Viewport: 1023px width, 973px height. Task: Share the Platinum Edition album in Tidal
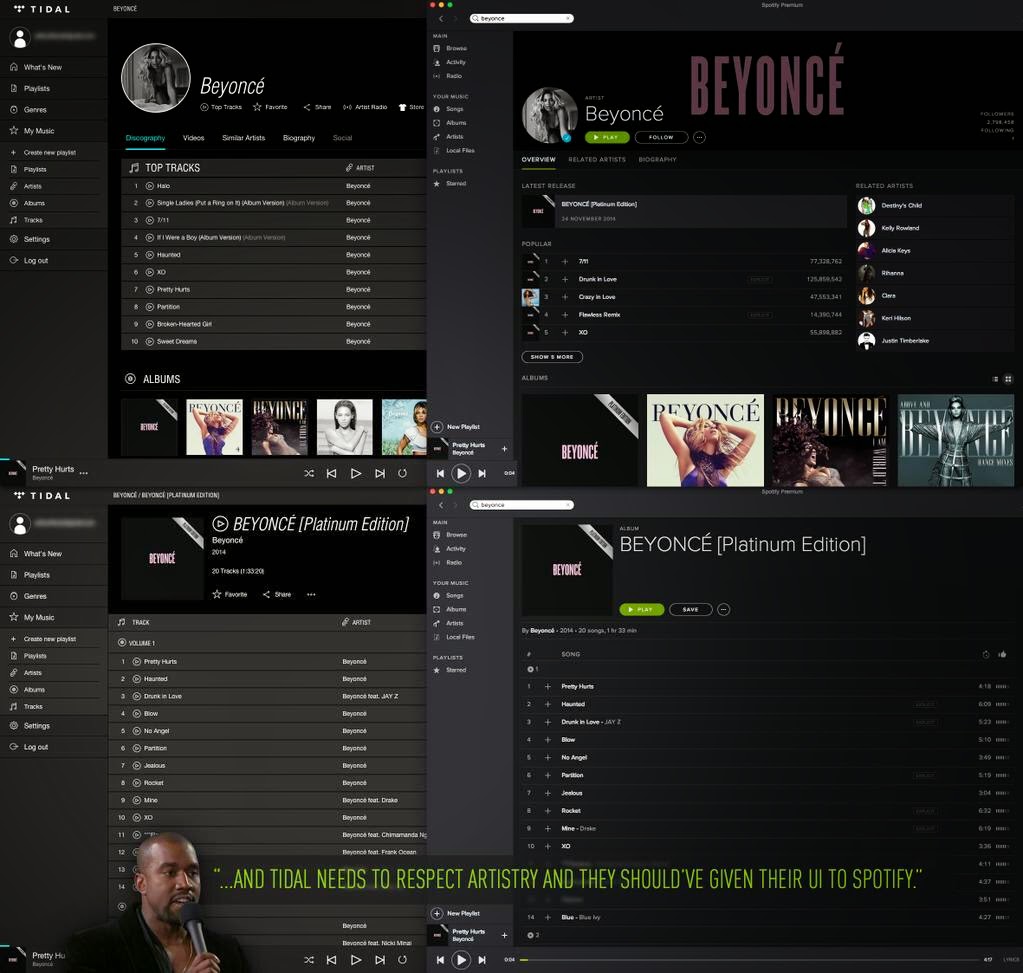(277, 595)
